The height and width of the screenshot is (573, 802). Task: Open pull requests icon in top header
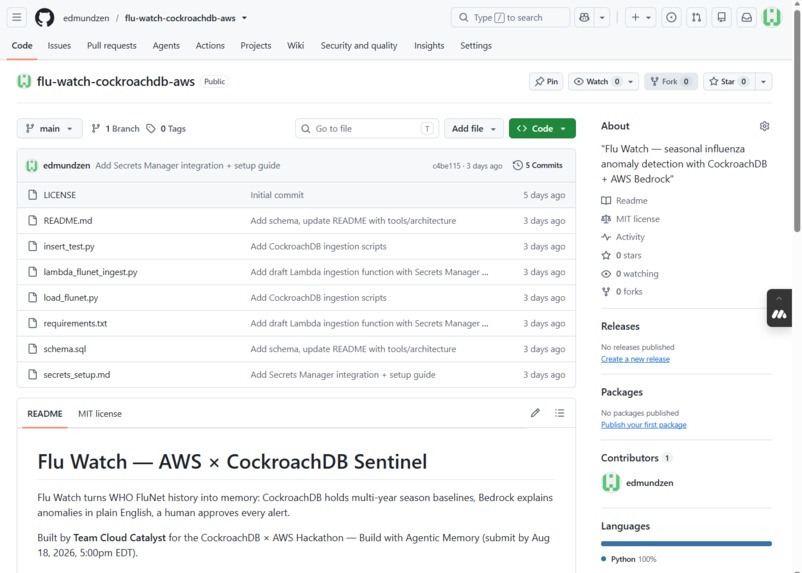(696, 17)
